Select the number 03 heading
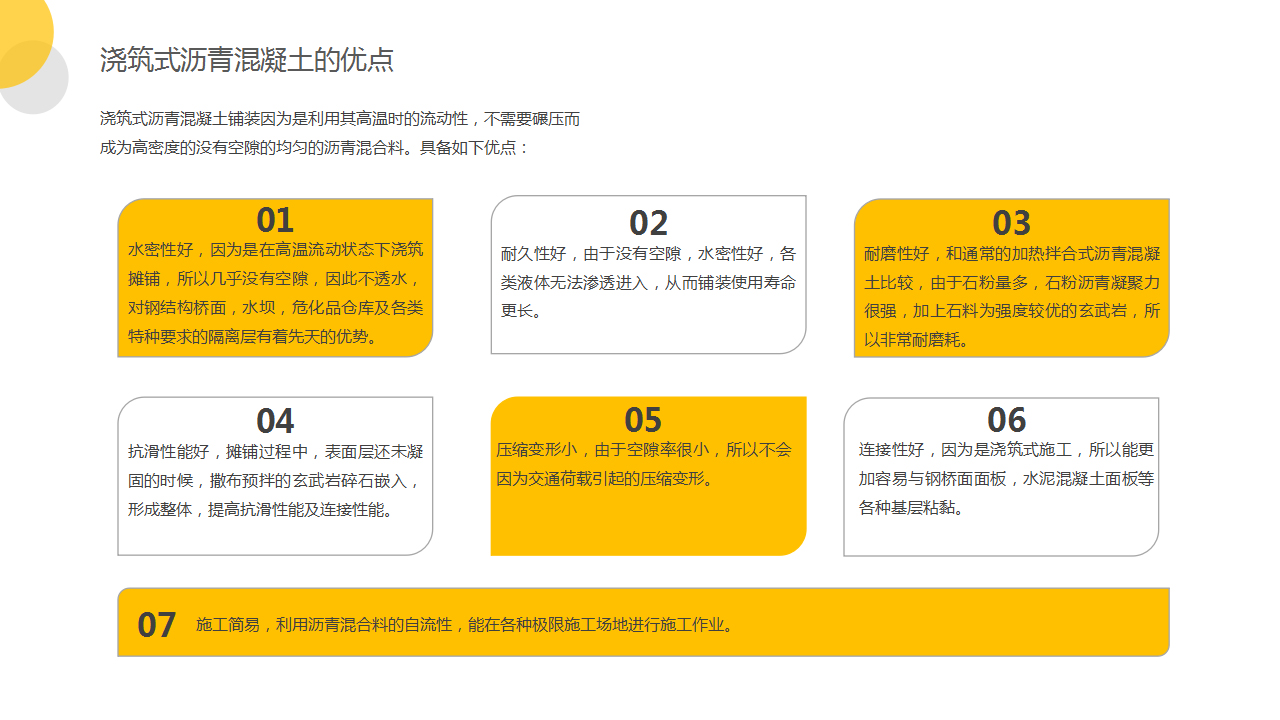 pyautogui.click(x=1011, y=223)
